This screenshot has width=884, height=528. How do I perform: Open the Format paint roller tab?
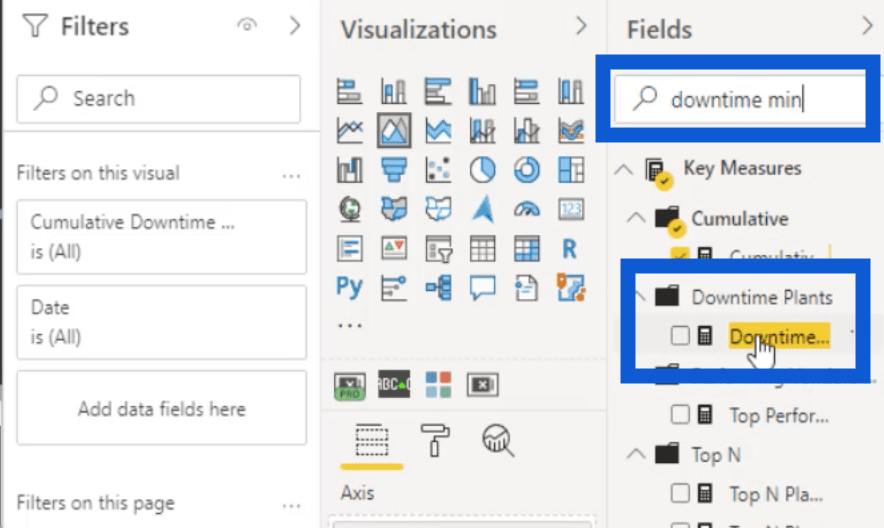[x=435, y=440]
